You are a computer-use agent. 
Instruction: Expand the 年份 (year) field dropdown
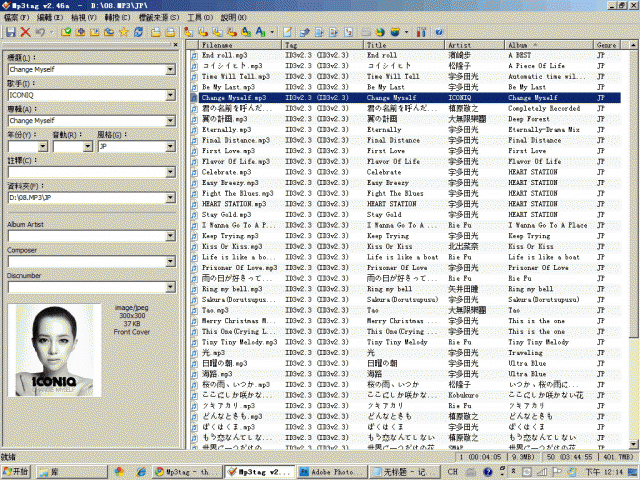(x=43, y=146)
